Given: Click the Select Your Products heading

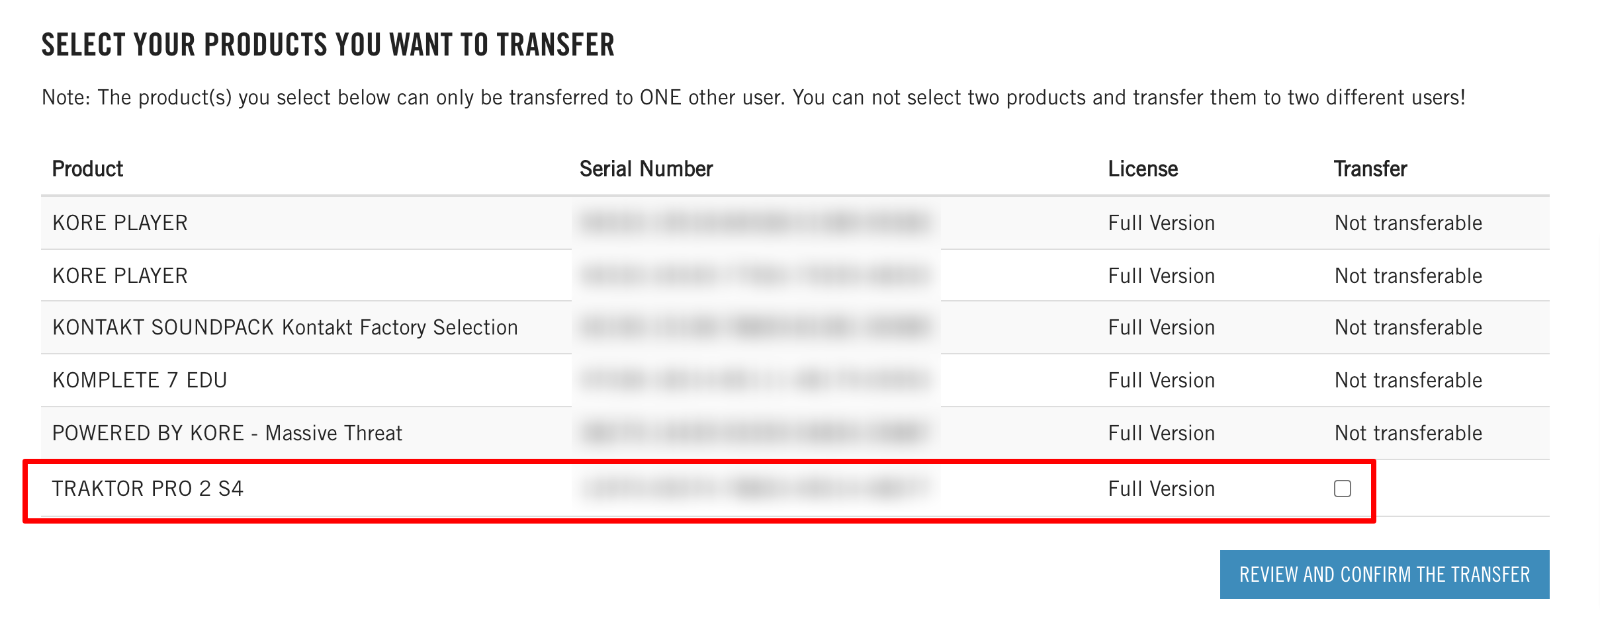Looking at the screenshot, I should pos(328,45).
